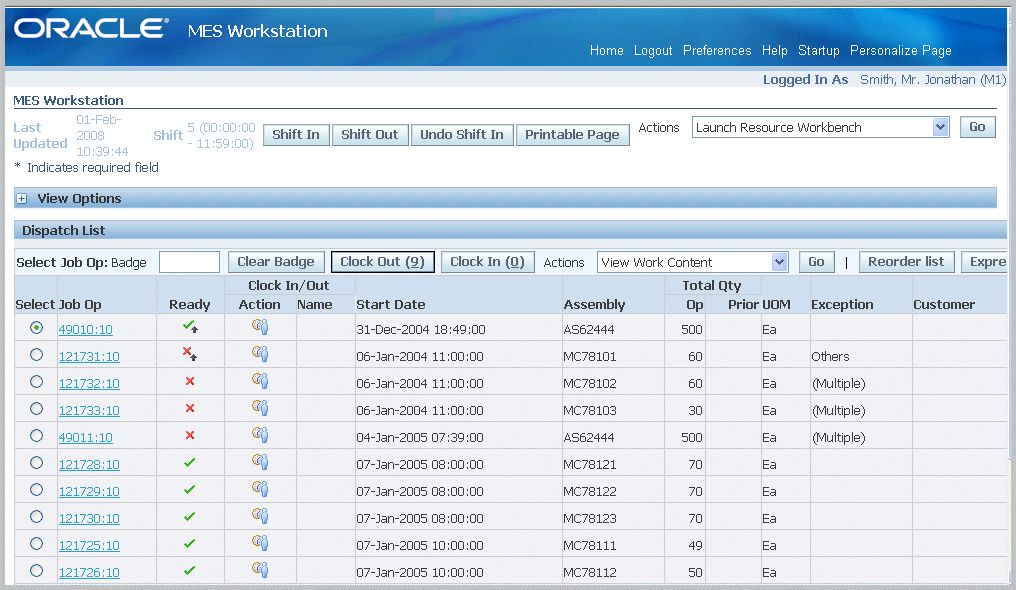Click the red X ready icon for job 49011:10
1016x590 pixels.
pos(190,435)
